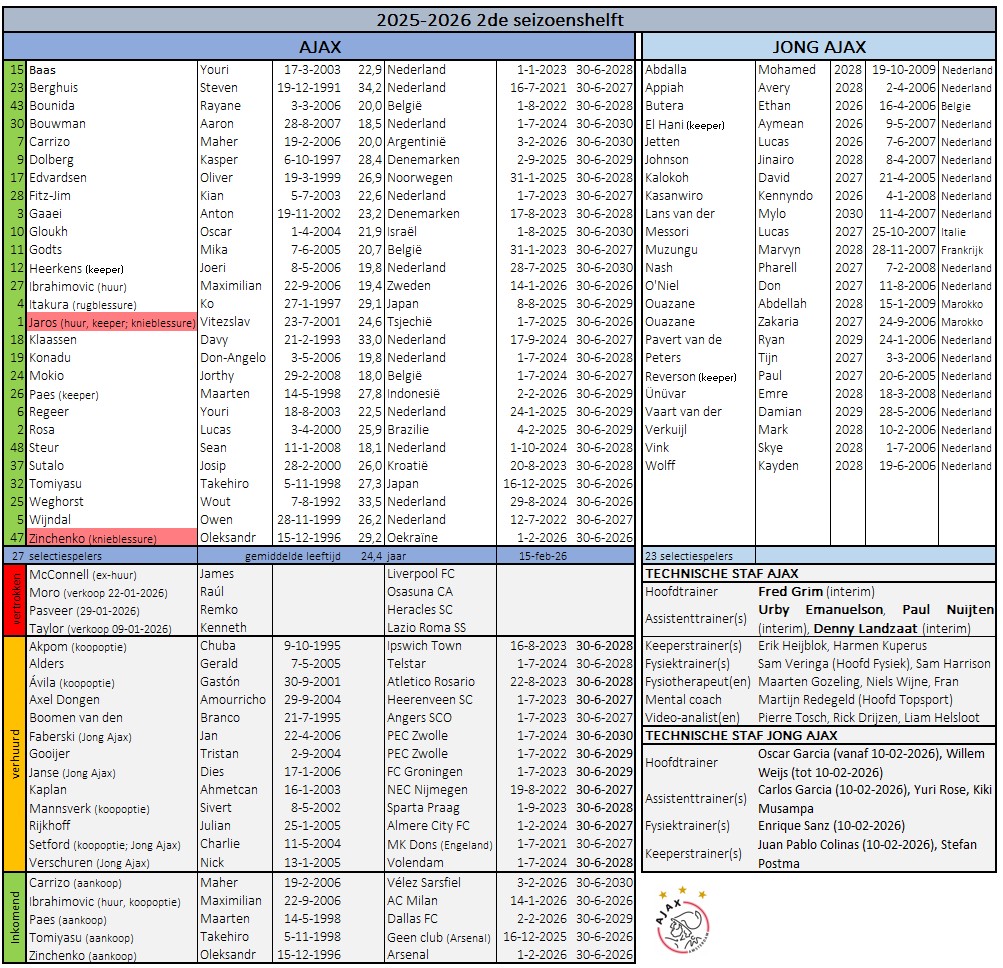1003x968 pixels.
Task: Click the '23 selectiespelers' cell
Action: (688, 555)
